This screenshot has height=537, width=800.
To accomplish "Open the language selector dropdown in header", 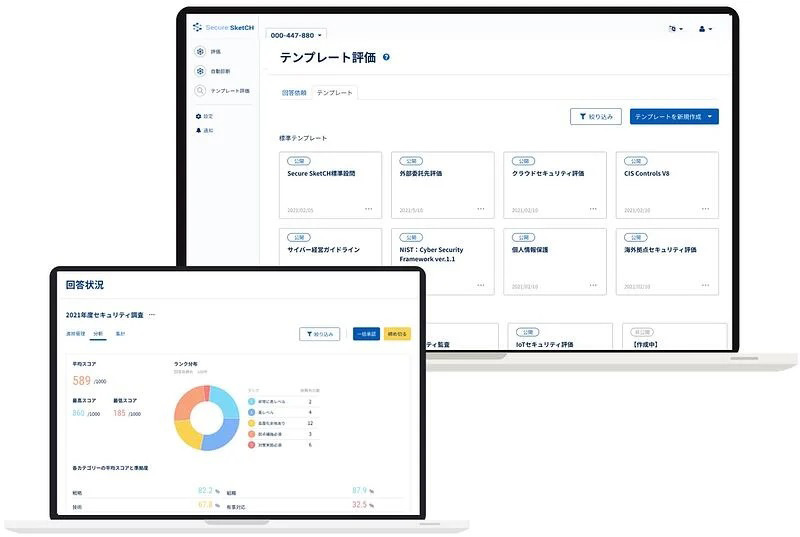I will 676,29.
